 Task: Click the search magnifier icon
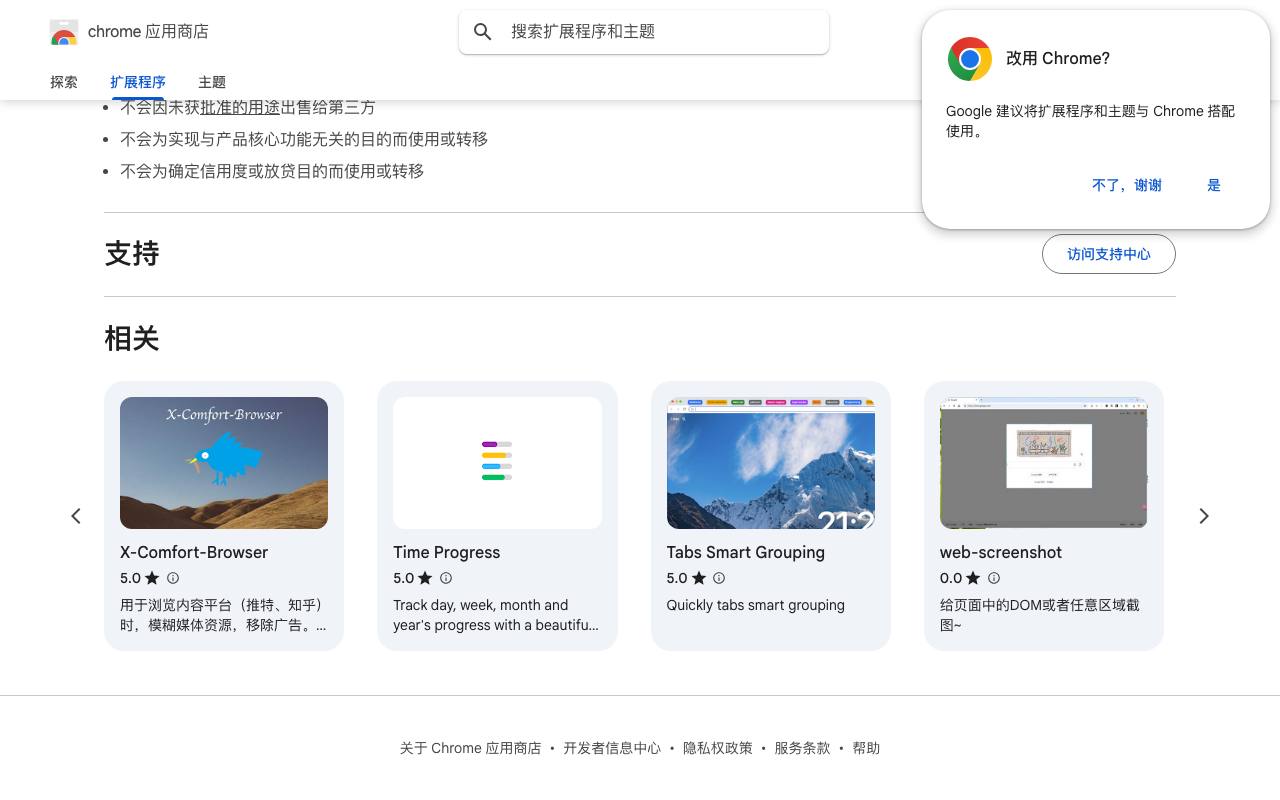pos(483,32)
